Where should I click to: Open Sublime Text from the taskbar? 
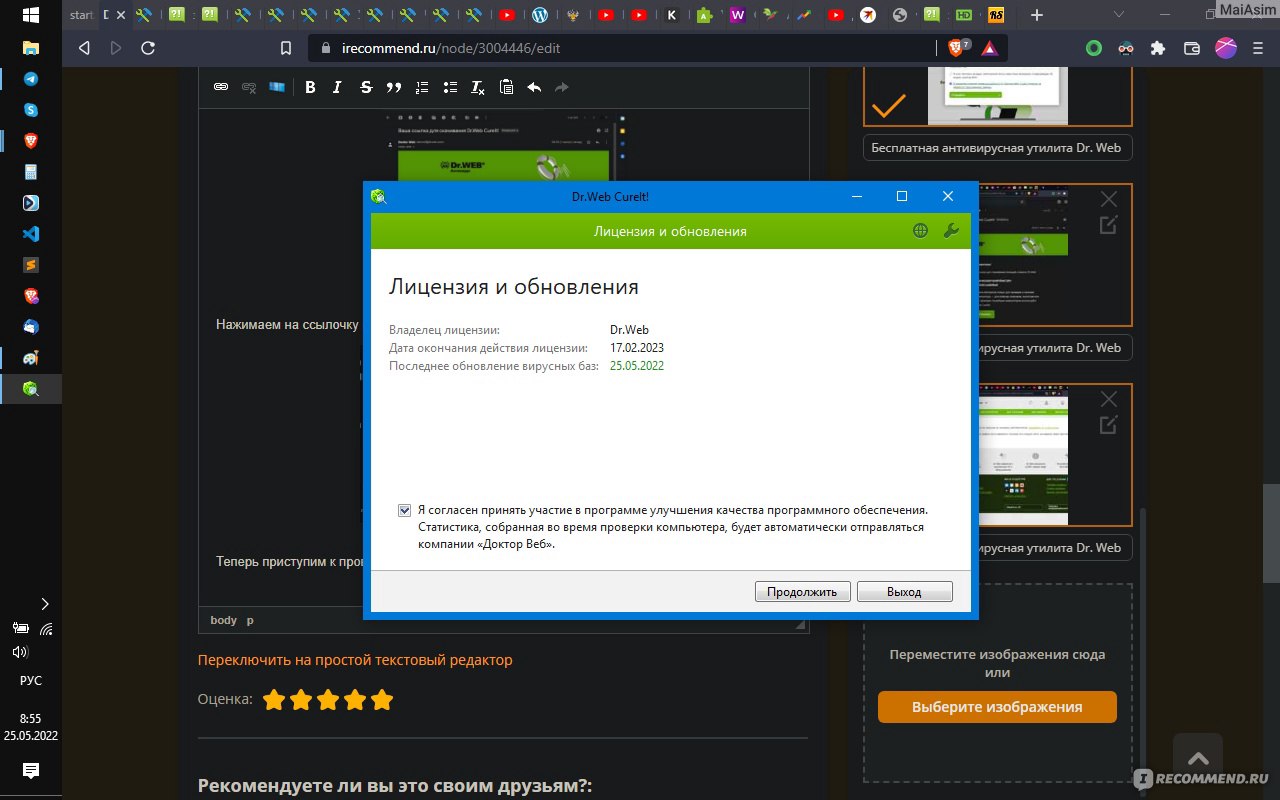(x=31, y=265)
